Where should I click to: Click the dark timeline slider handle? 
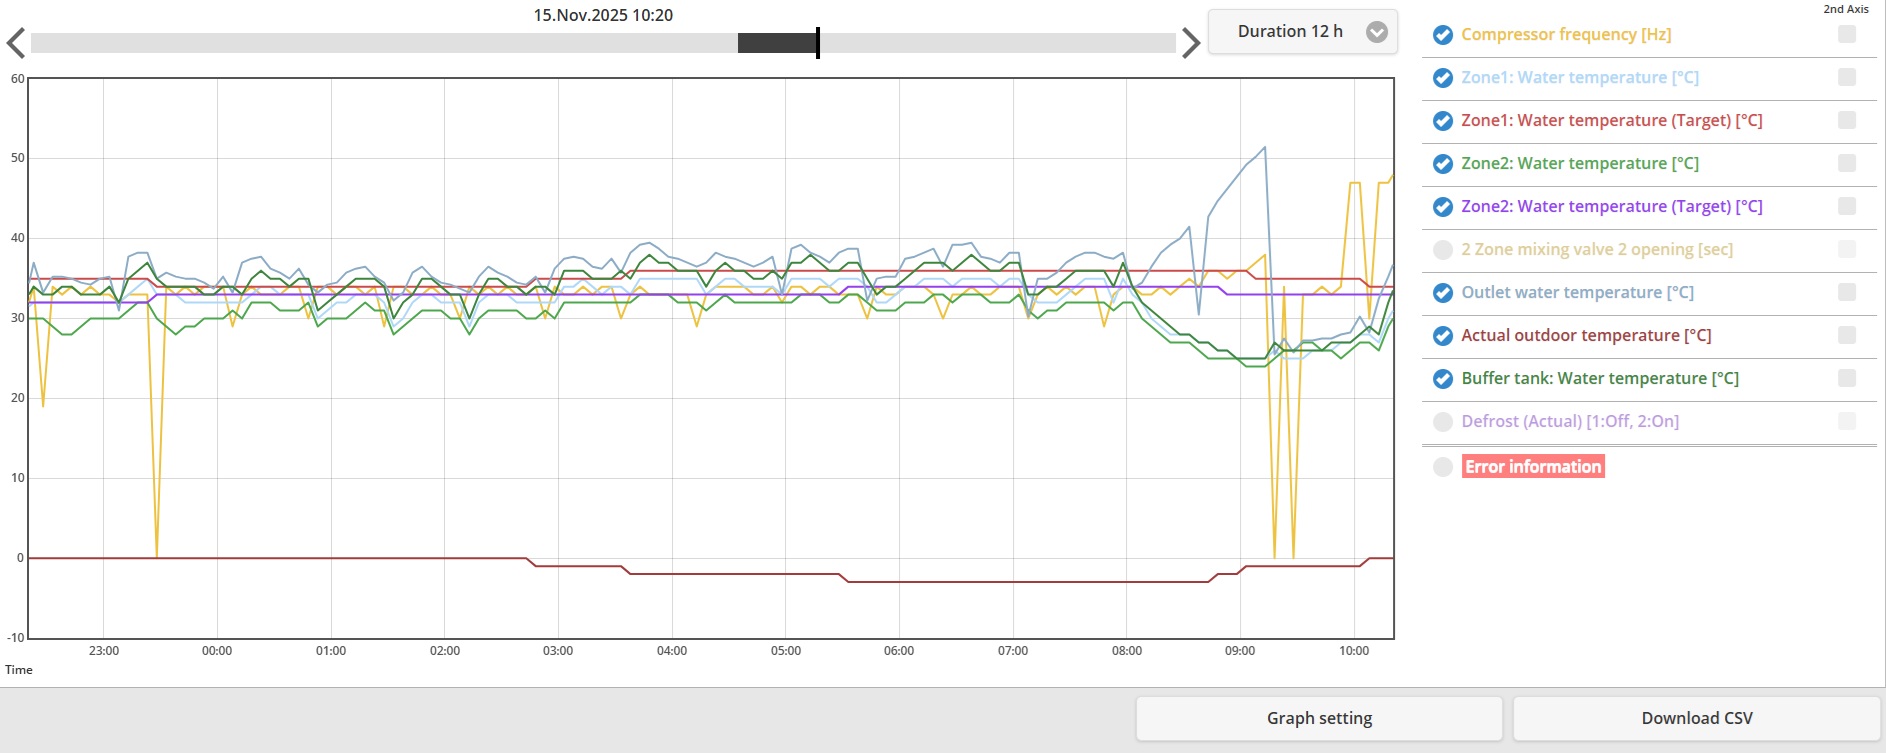pos(778,43)
